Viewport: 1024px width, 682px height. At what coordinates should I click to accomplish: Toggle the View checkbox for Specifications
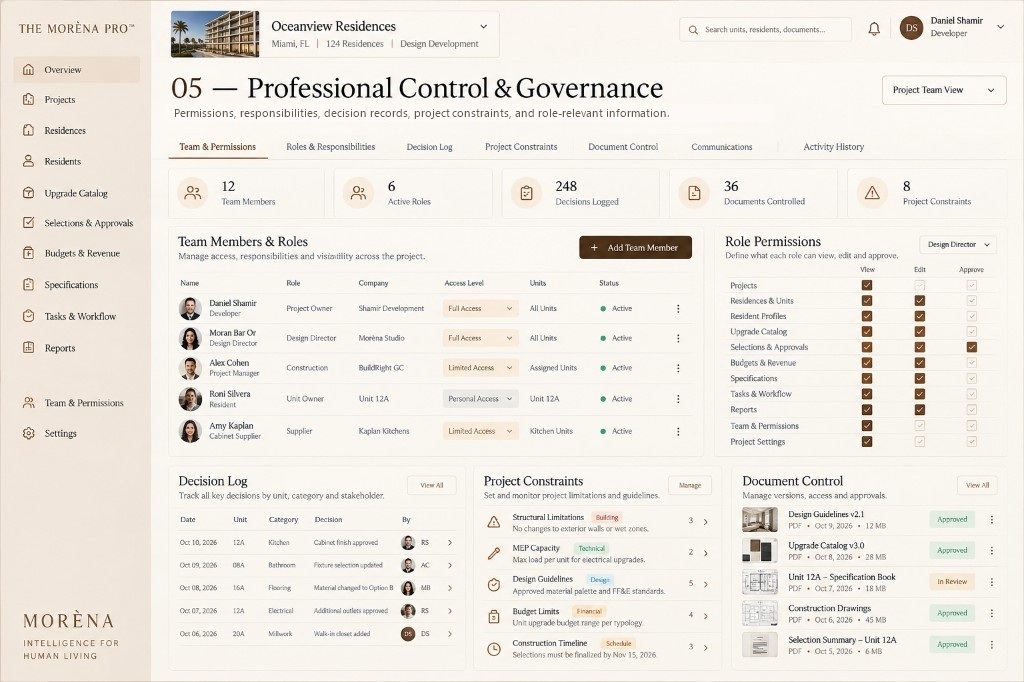coord(867,378)
